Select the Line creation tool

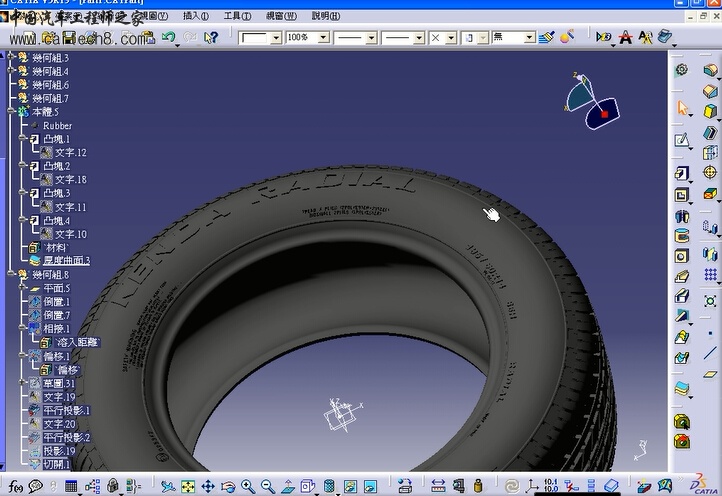click(710, 354)
